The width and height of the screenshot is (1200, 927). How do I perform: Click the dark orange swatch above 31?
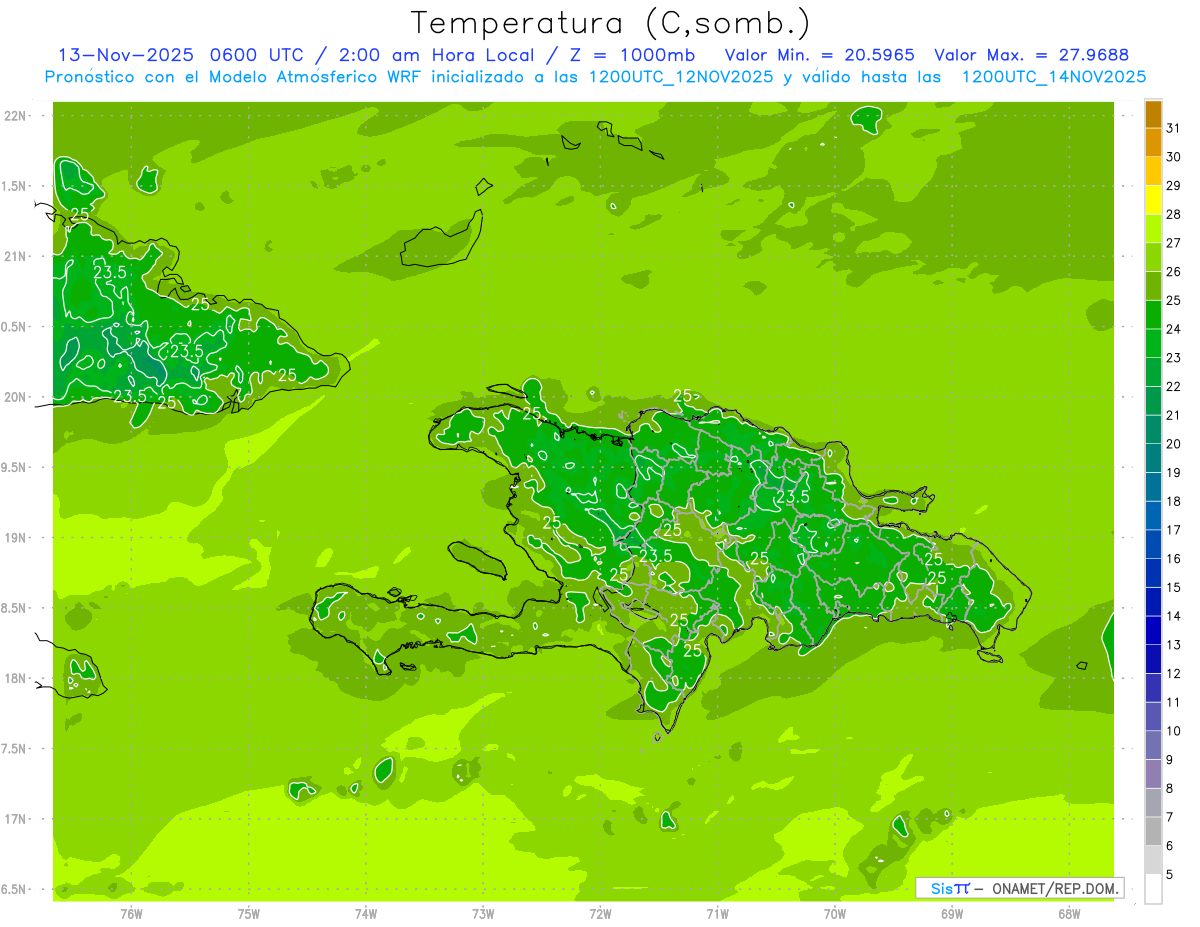click(x=1153, y=114)
